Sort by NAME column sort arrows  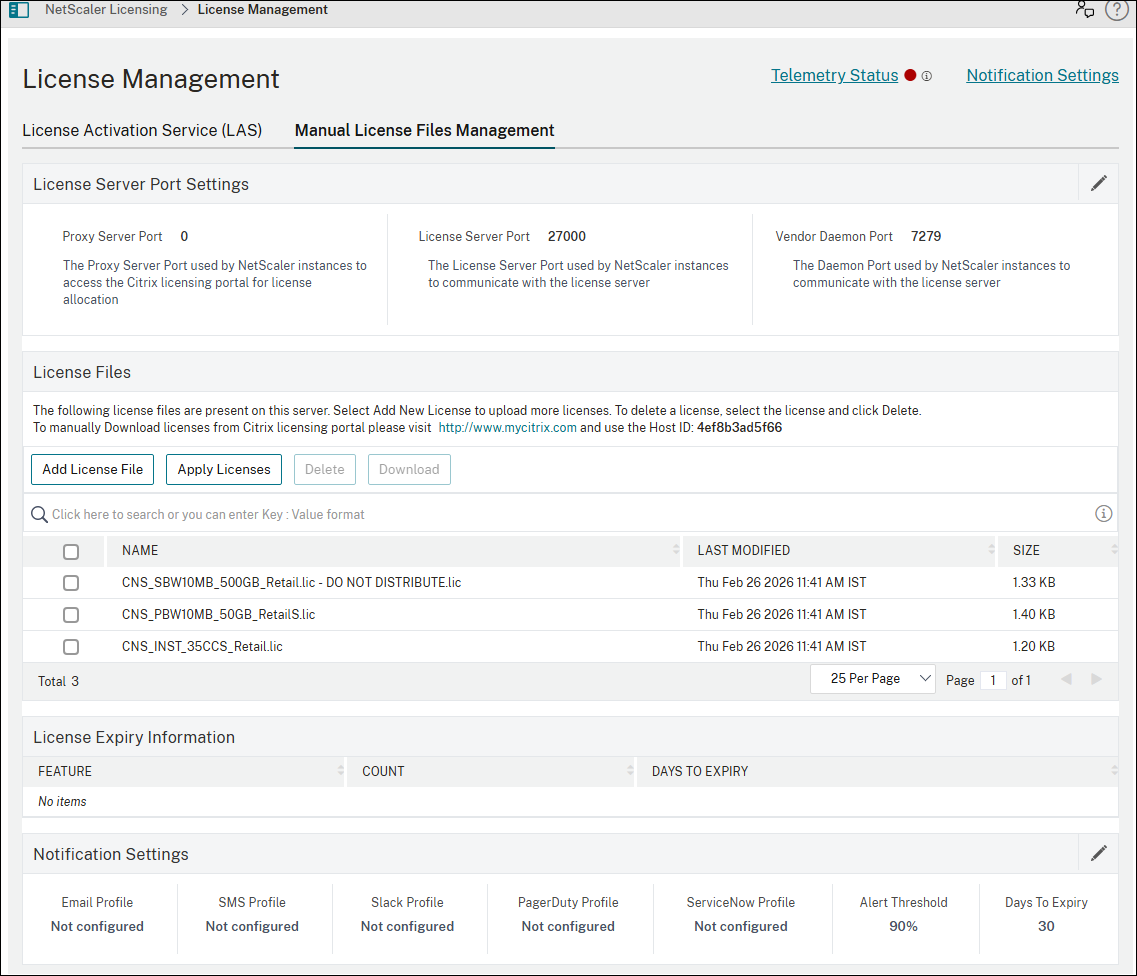click(676, 550)
